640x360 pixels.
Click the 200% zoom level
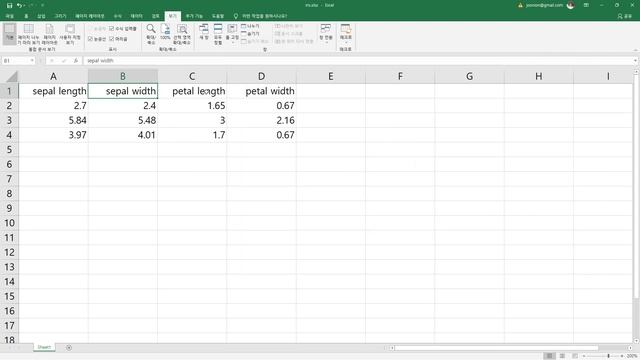(632, 356)
